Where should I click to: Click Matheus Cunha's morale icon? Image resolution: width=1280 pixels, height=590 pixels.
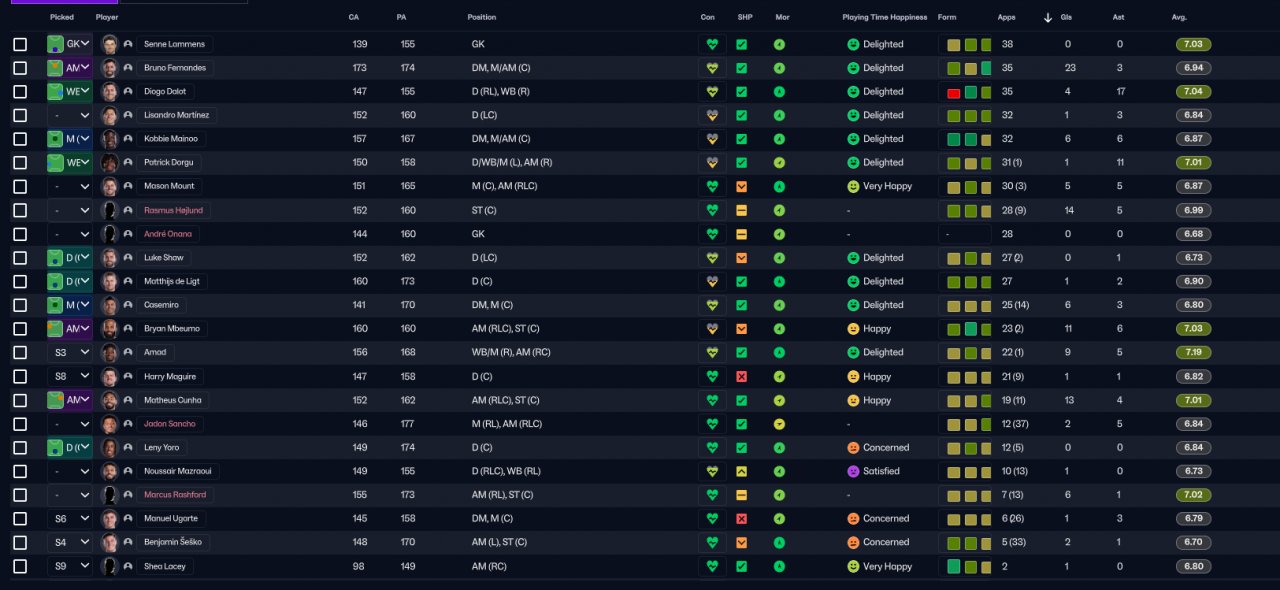(x=779, y=400)
